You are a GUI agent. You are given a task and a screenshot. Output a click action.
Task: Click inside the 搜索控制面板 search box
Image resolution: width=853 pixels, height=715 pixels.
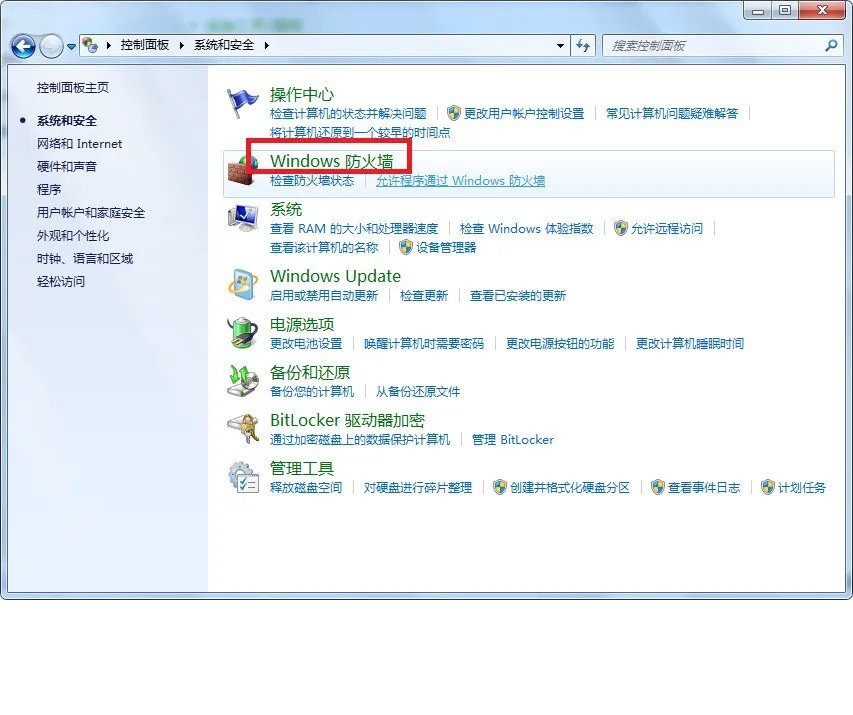(x=700, y=45)
